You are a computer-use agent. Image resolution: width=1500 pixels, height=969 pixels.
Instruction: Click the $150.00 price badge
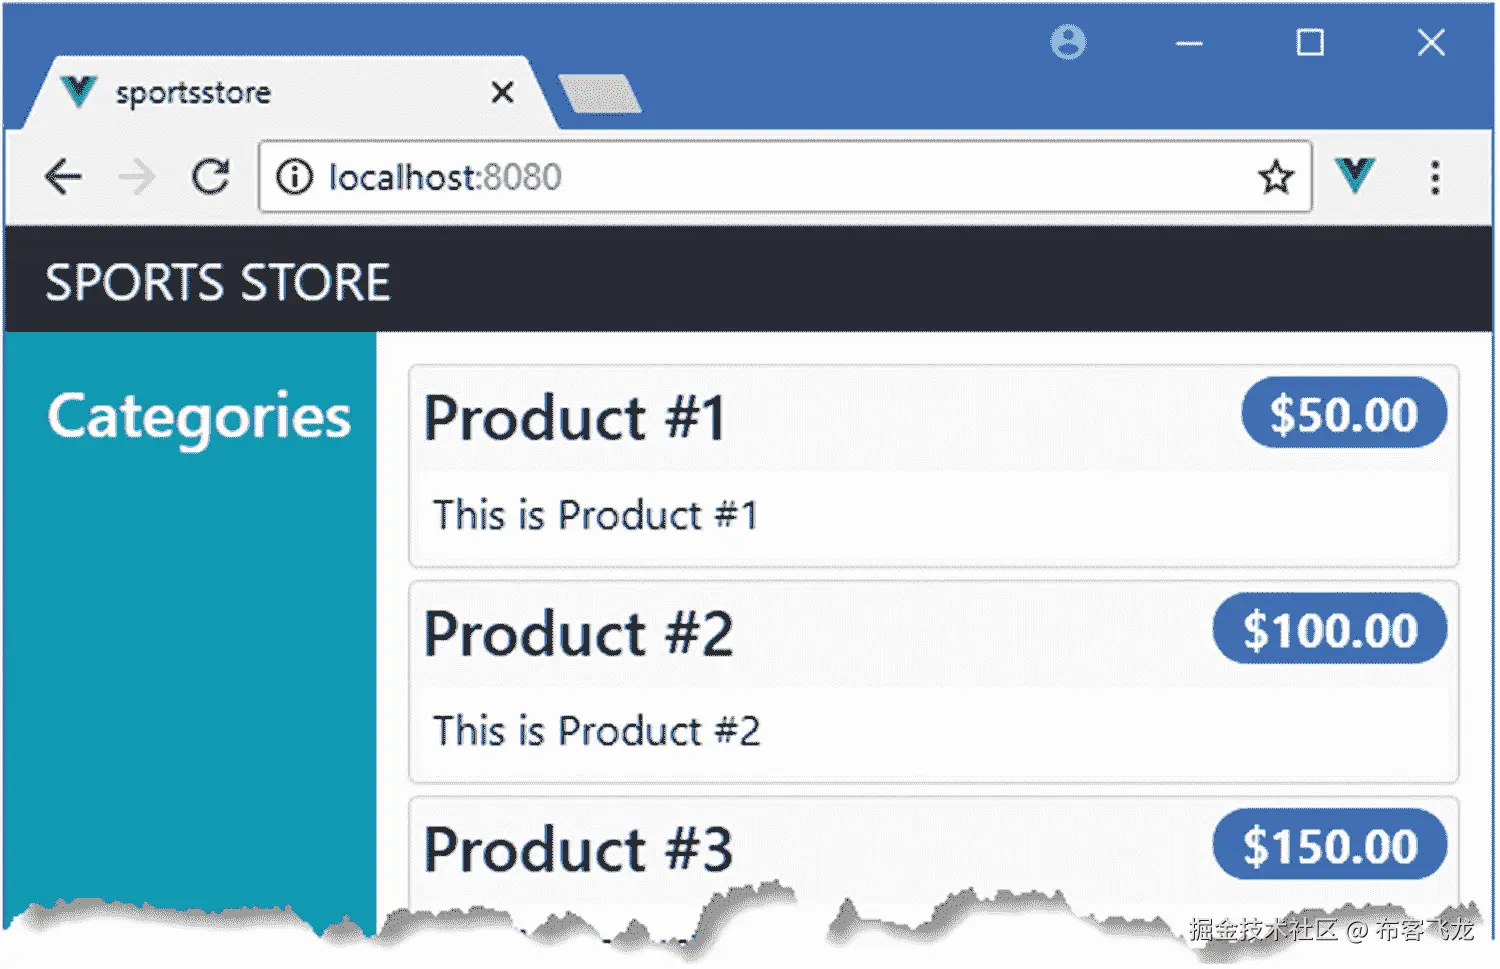coord(1329,846)
